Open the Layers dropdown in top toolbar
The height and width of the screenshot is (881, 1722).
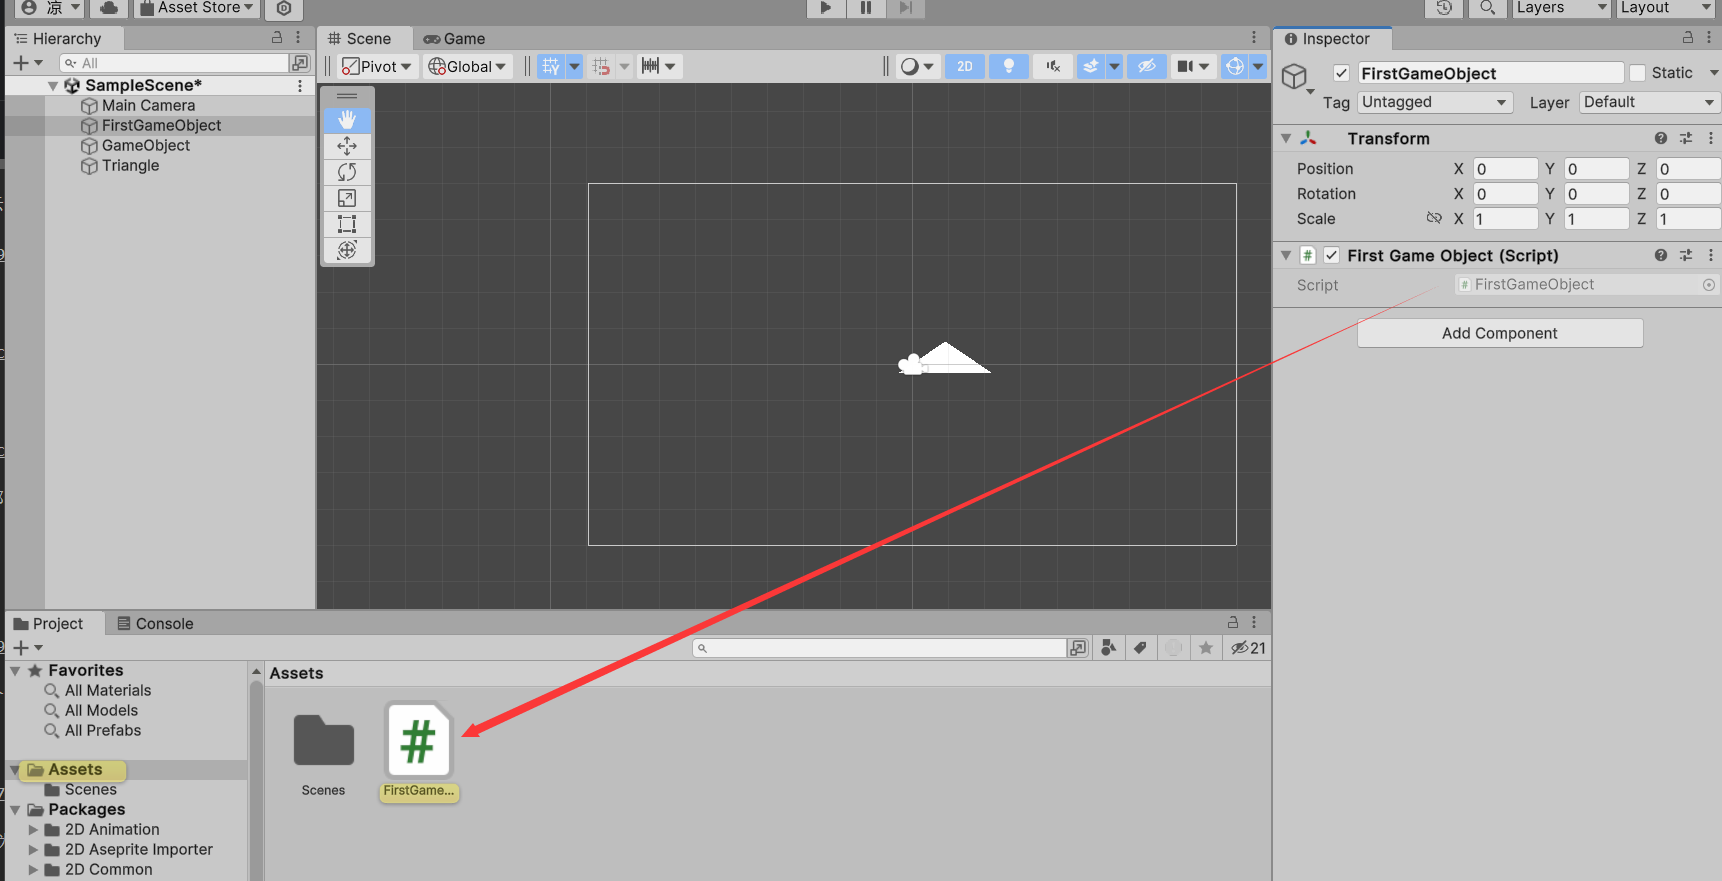pyautogui.click(x=1561, y=8)
